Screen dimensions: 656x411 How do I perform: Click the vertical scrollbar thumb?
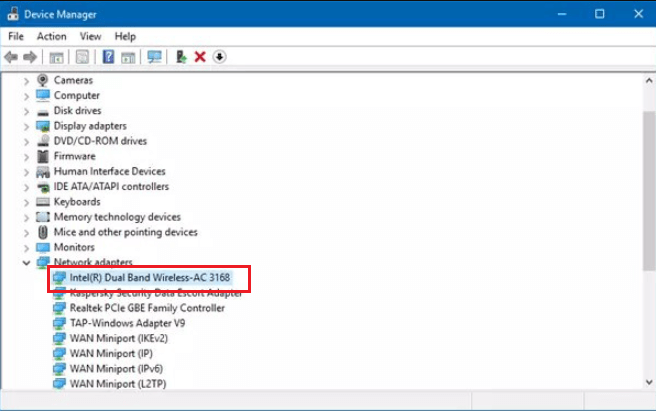click(x=649, y=190)
